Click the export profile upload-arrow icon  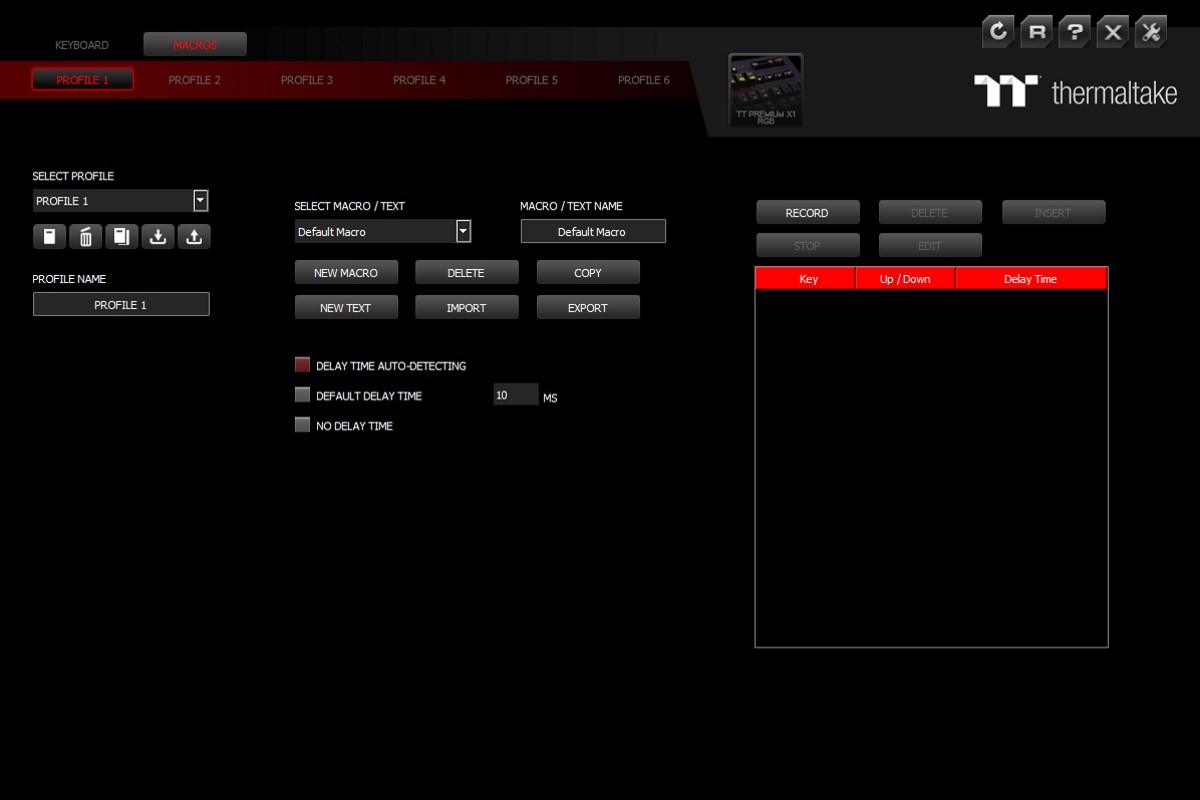pyautogui.click(x=194, y=237)
